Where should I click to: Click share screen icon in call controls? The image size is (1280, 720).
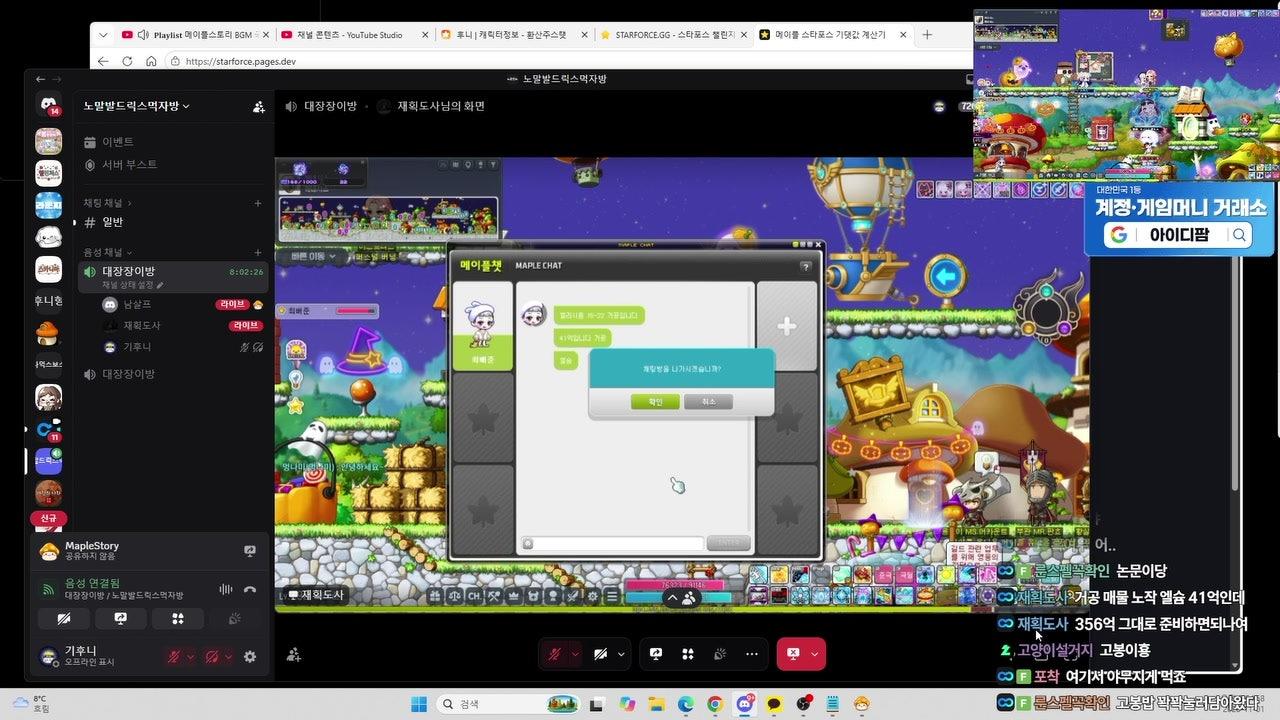coord(656,654)
